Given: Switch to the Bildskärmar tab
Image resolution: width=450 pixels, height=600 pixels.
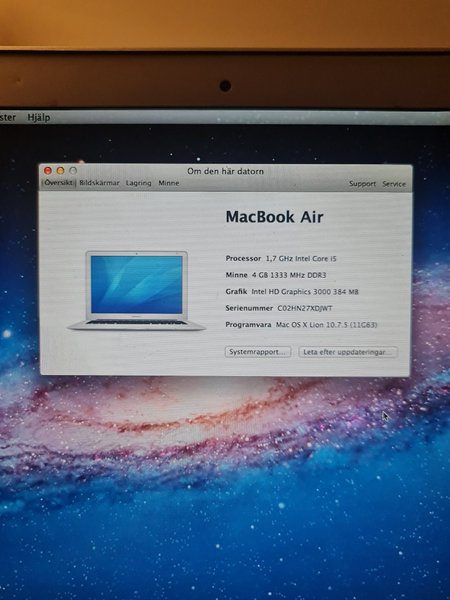Looking at the screenshot, I should tap(99, 183).
